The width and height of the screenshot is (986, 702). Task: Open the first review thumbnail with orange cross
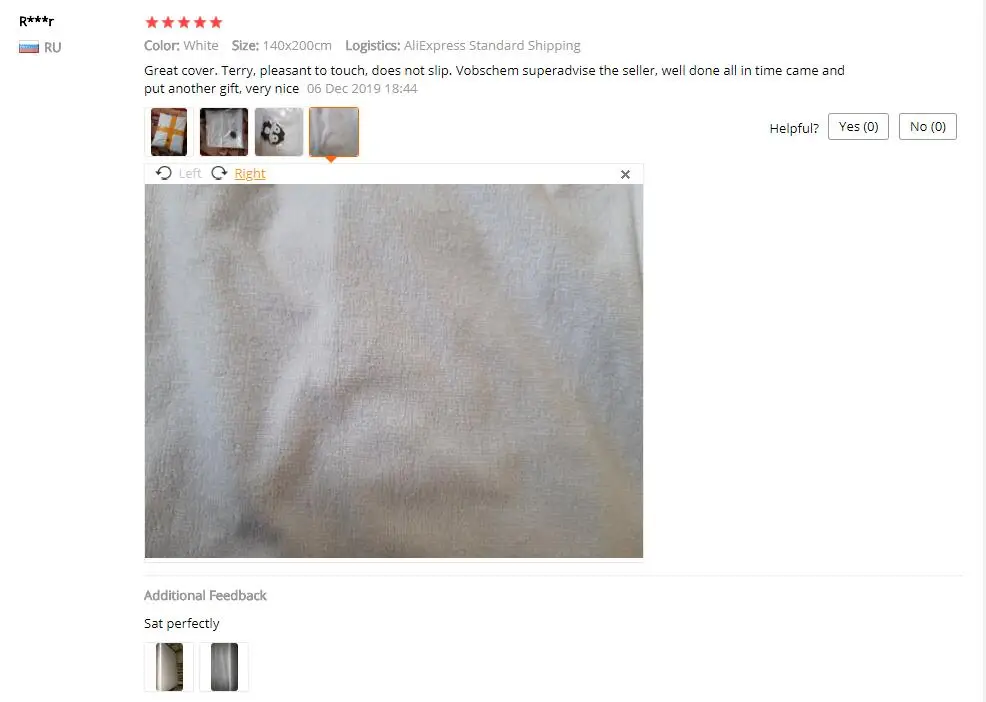[x=169, y=132]
